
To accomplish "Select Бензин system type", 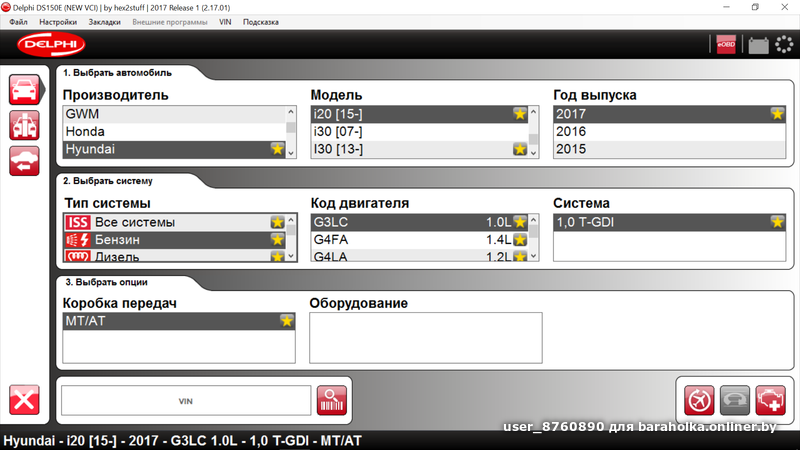I will [174, 239].
